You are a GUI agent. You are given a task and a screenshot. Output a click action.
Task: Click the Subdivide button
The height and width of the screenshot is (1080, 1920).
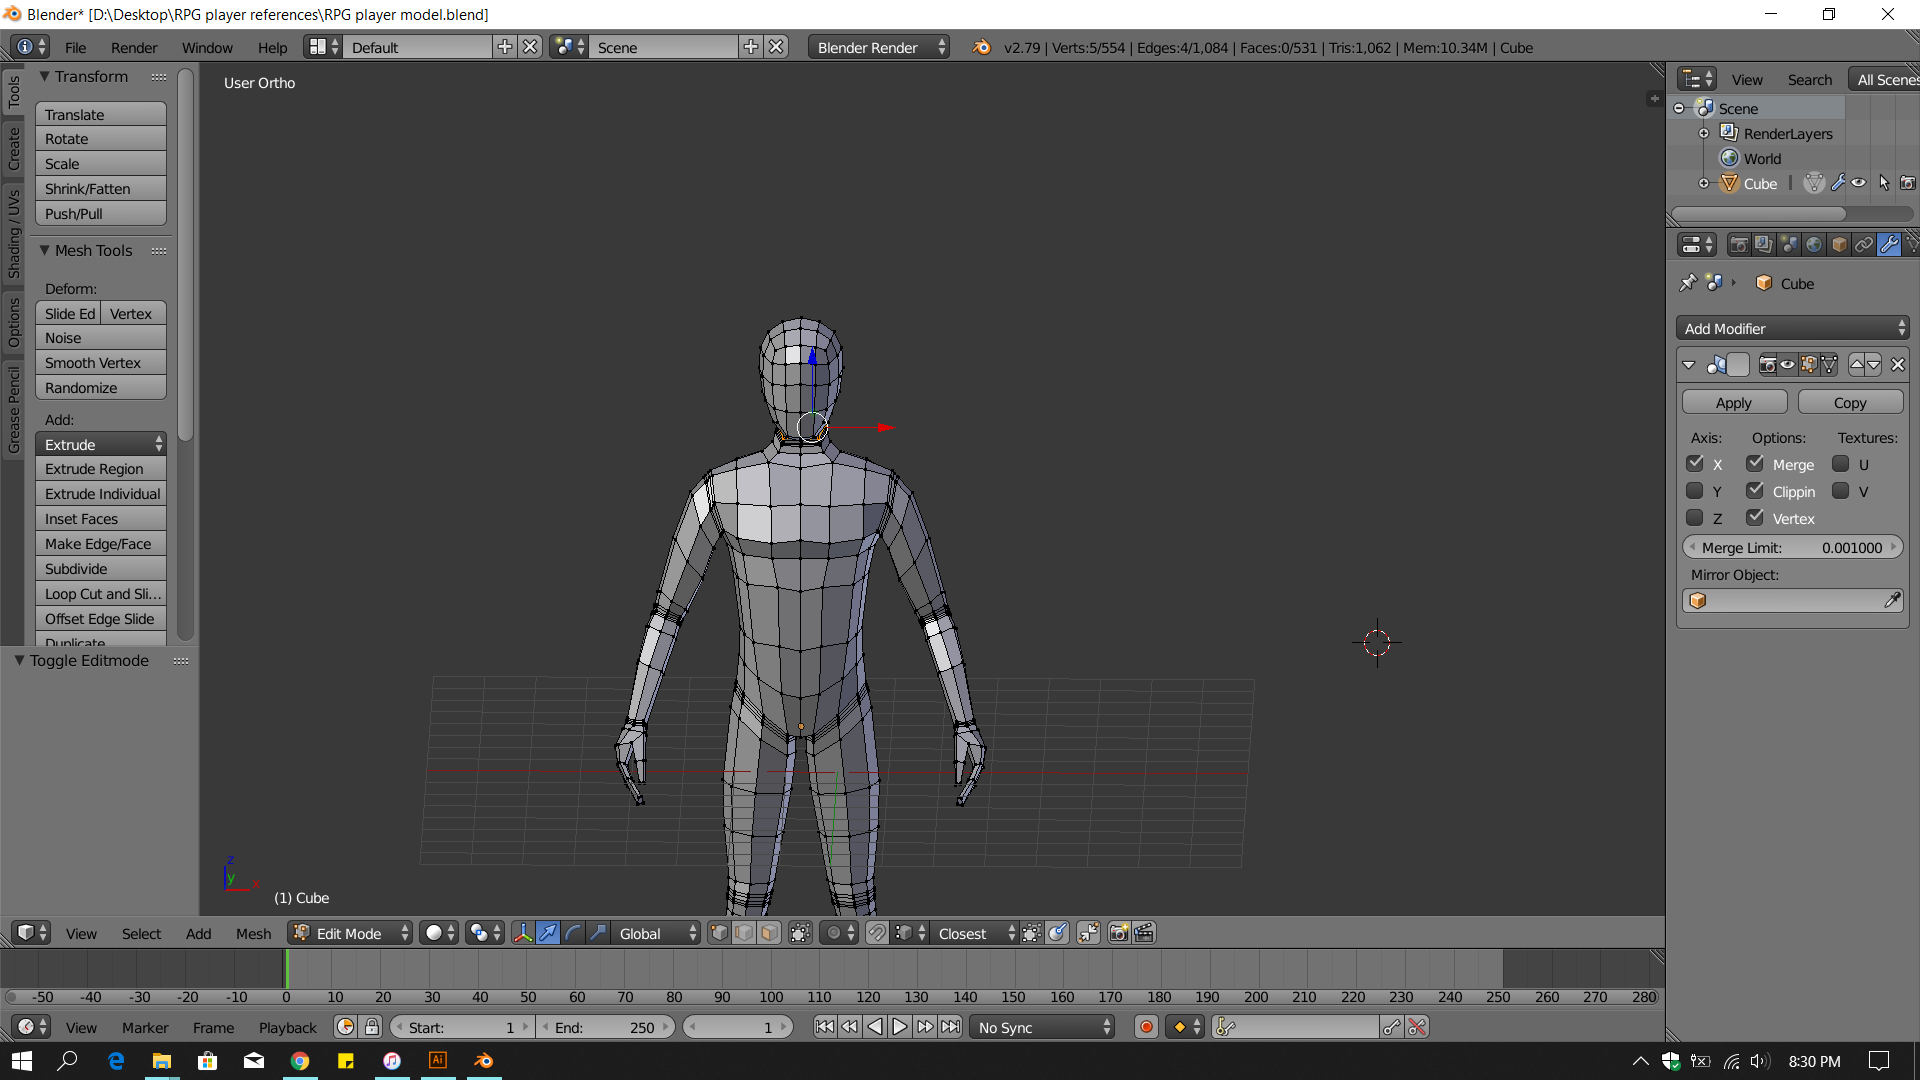pos(100,568)
